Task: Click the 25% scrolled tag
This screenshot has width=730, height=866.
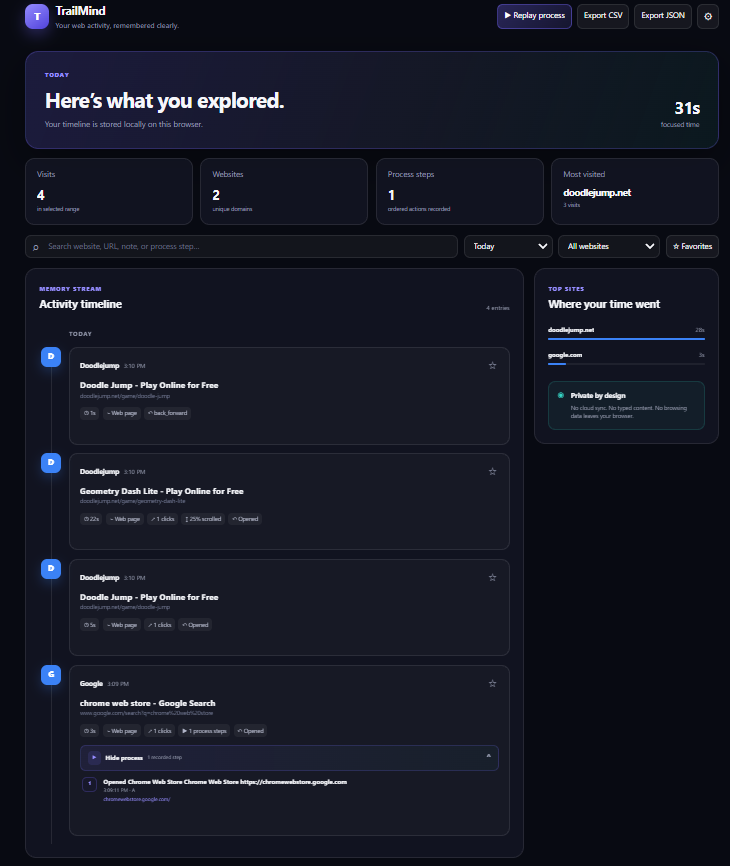Action: tap(203, 519)
